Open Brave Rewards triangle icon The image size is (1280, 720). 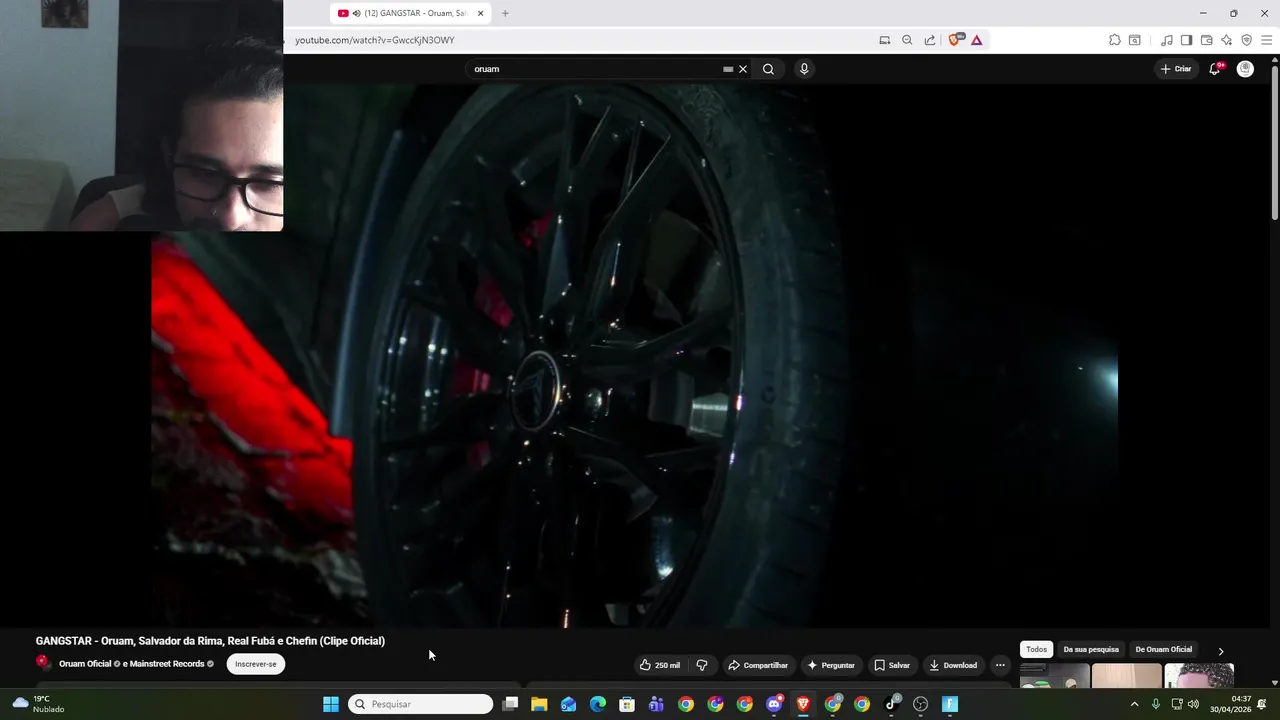click(x=977, y=40)
